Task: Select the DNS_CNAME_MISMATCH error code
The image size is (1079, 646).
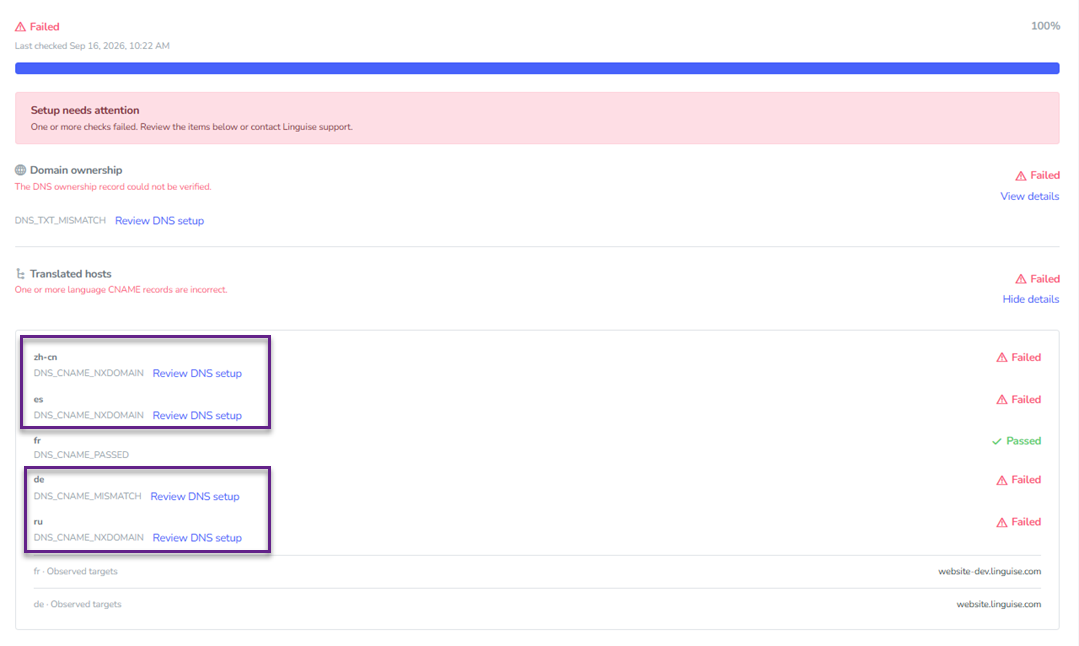Action: (87, 496)
